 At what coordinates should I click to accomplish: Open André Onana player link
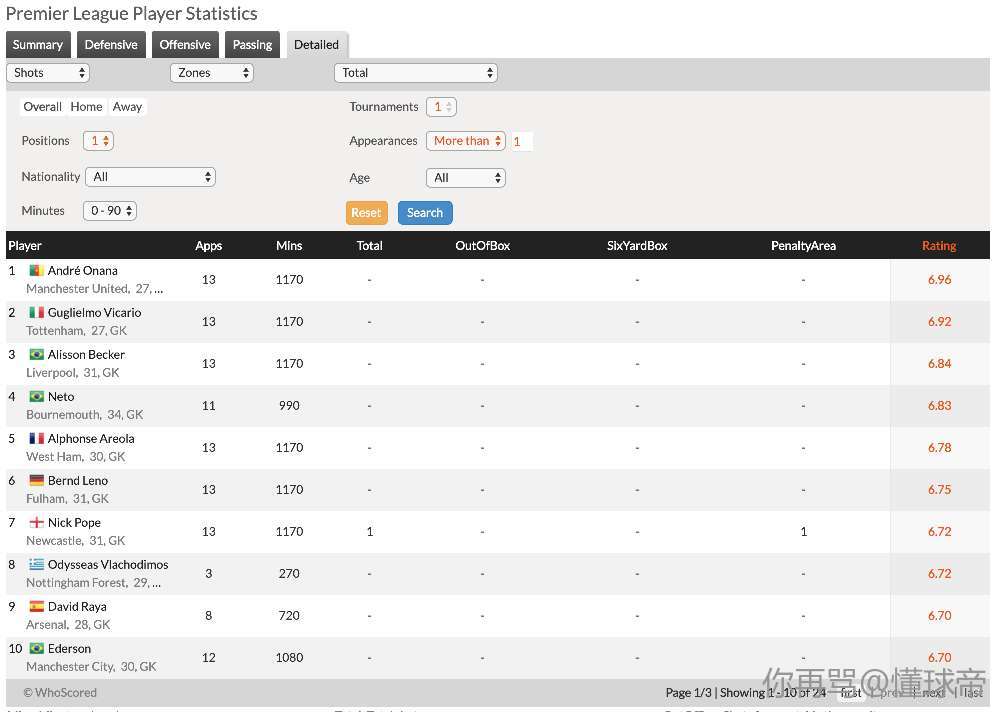(x=83, y=270)
